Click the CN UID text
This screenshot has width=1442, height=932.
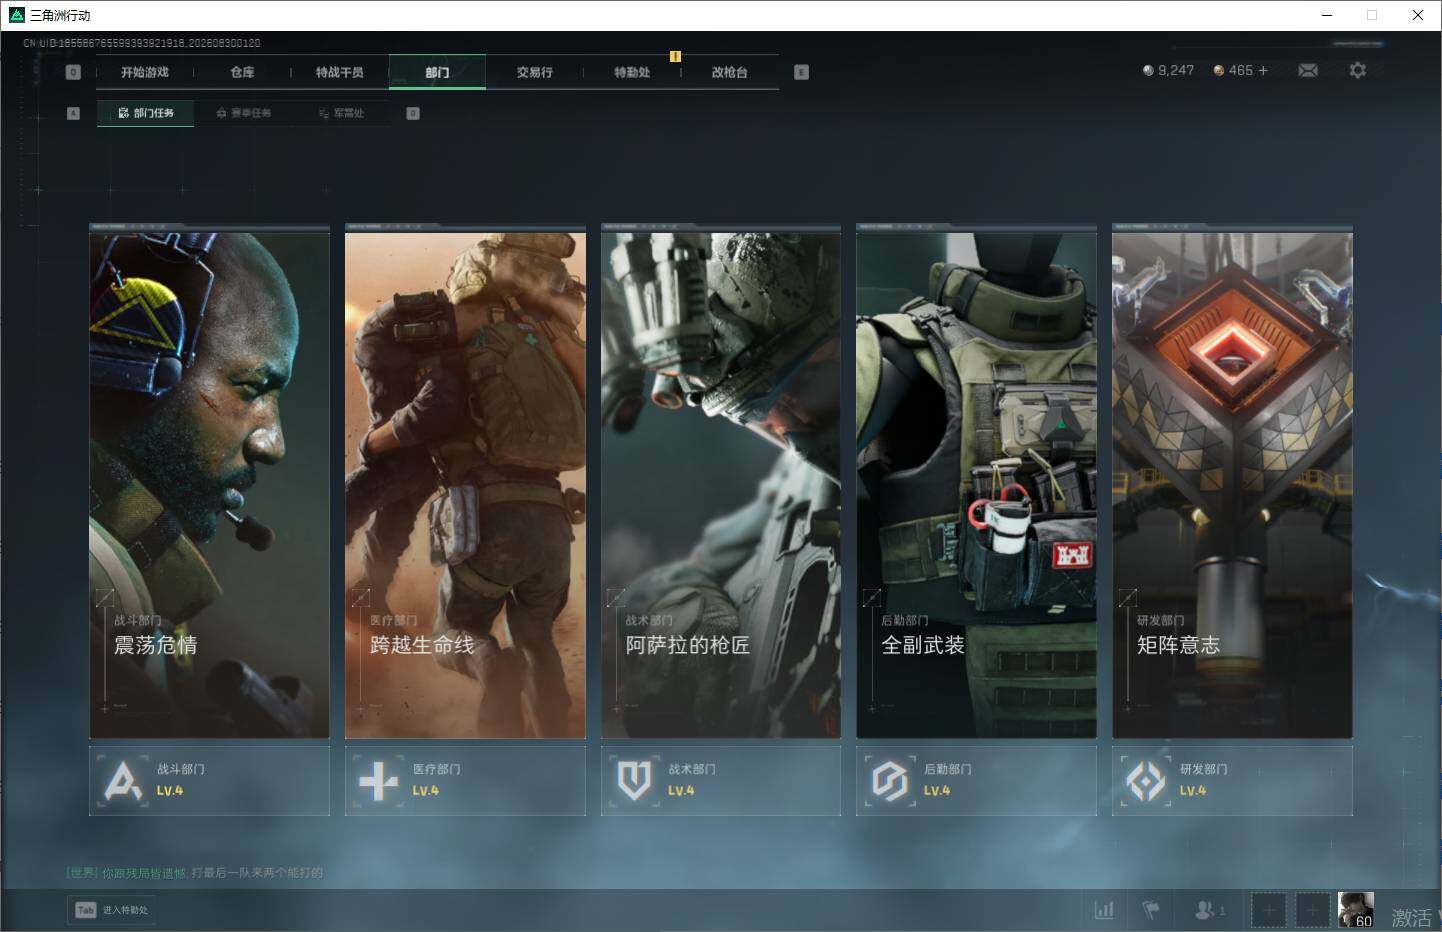(142, 43)
